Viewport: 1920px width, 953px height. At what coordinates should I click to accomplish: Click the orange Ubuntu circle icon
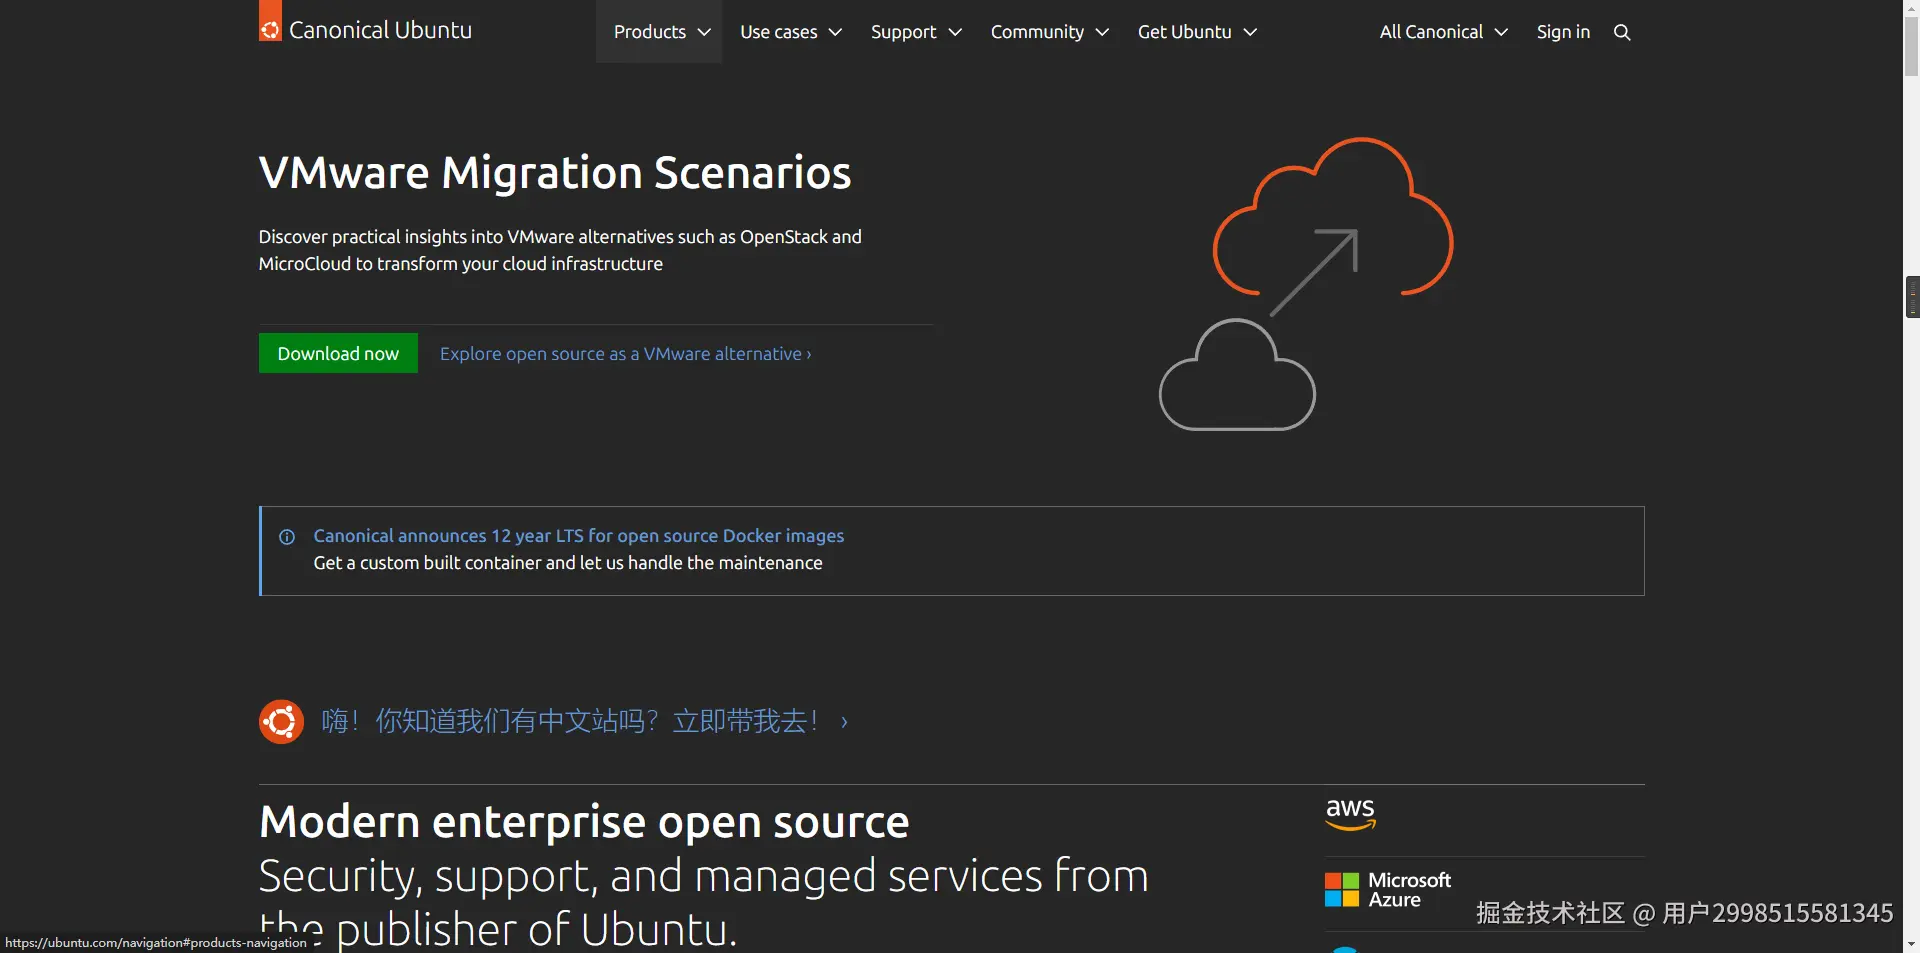pos(281,721)
